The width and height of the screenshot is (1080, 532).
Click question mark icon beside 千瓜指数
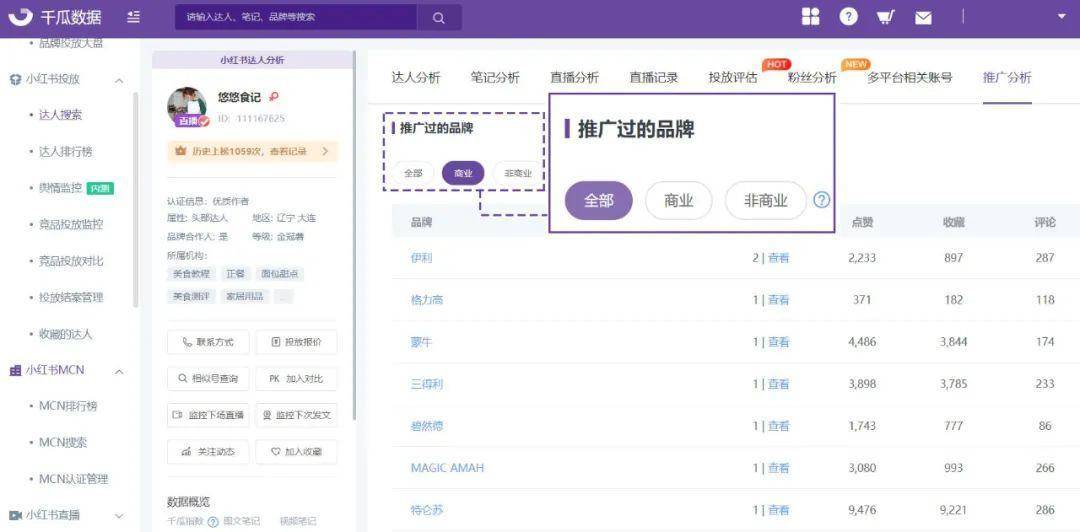pyautogui.click(x=214, y=522)
